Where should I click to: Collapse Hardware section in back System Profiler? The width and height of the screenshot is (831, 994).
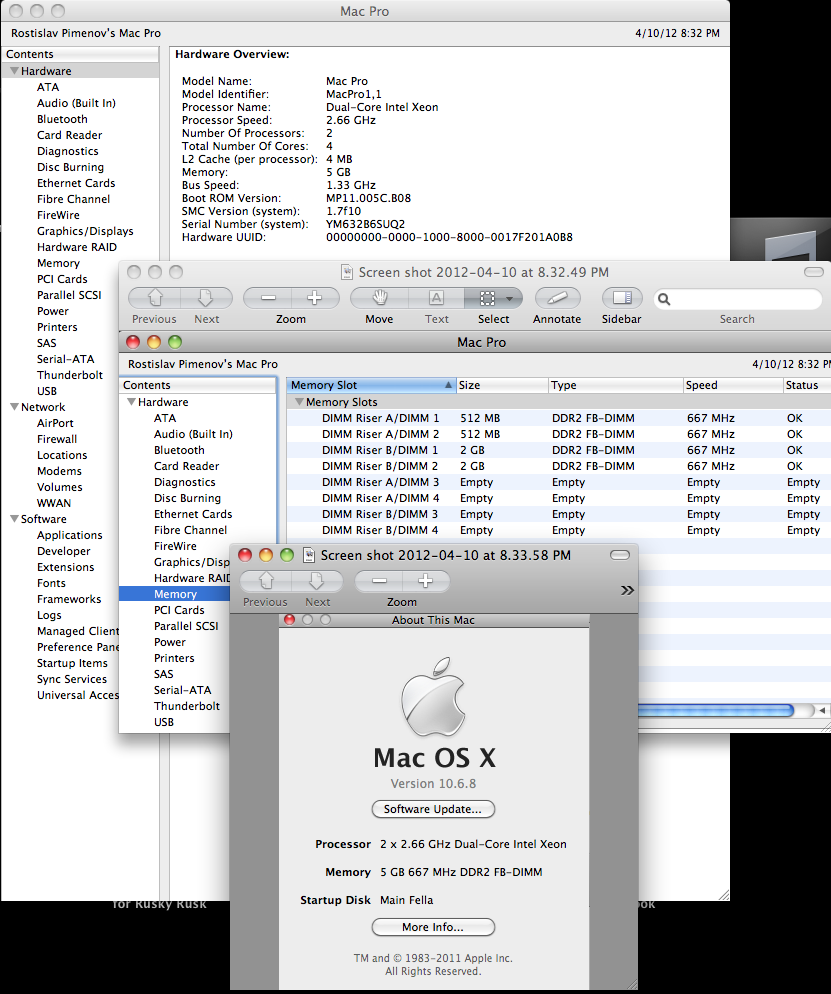14,71
